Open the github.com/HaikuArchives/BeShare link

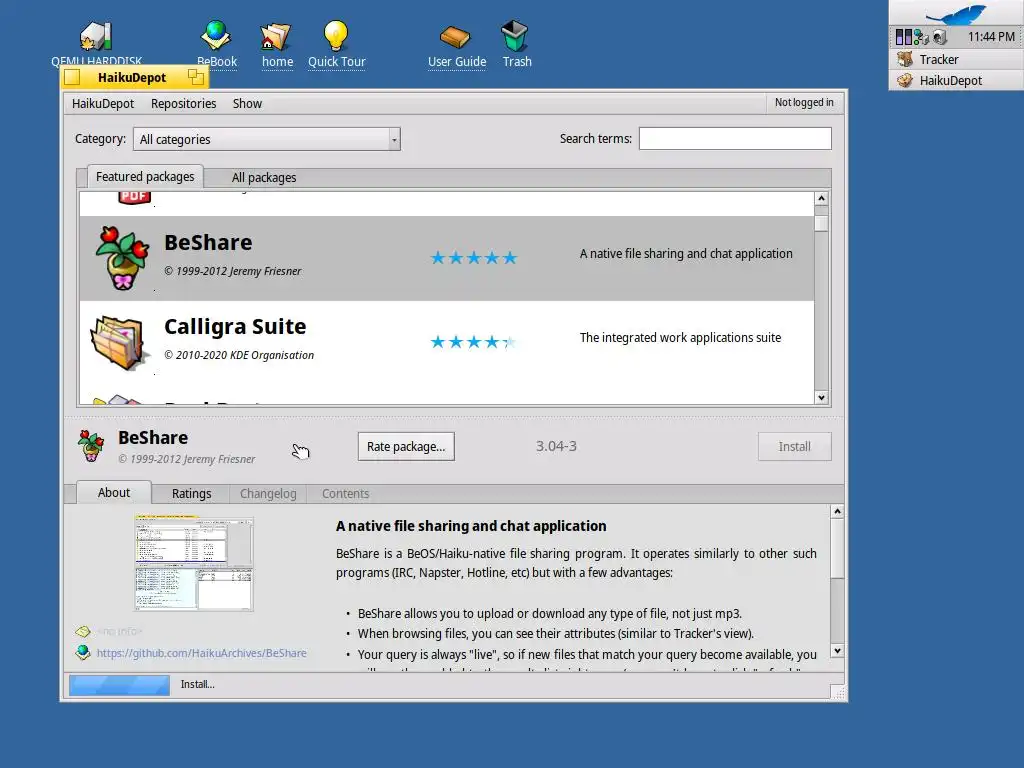point(201,653)
